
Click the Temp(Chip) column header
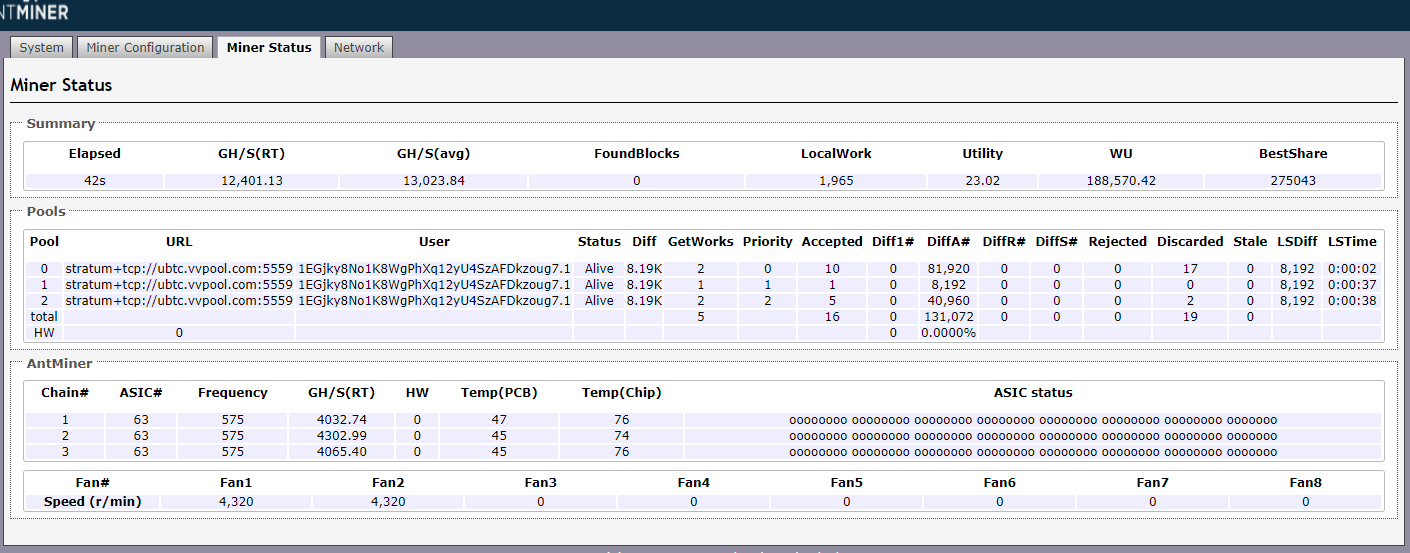click(621, 393)
